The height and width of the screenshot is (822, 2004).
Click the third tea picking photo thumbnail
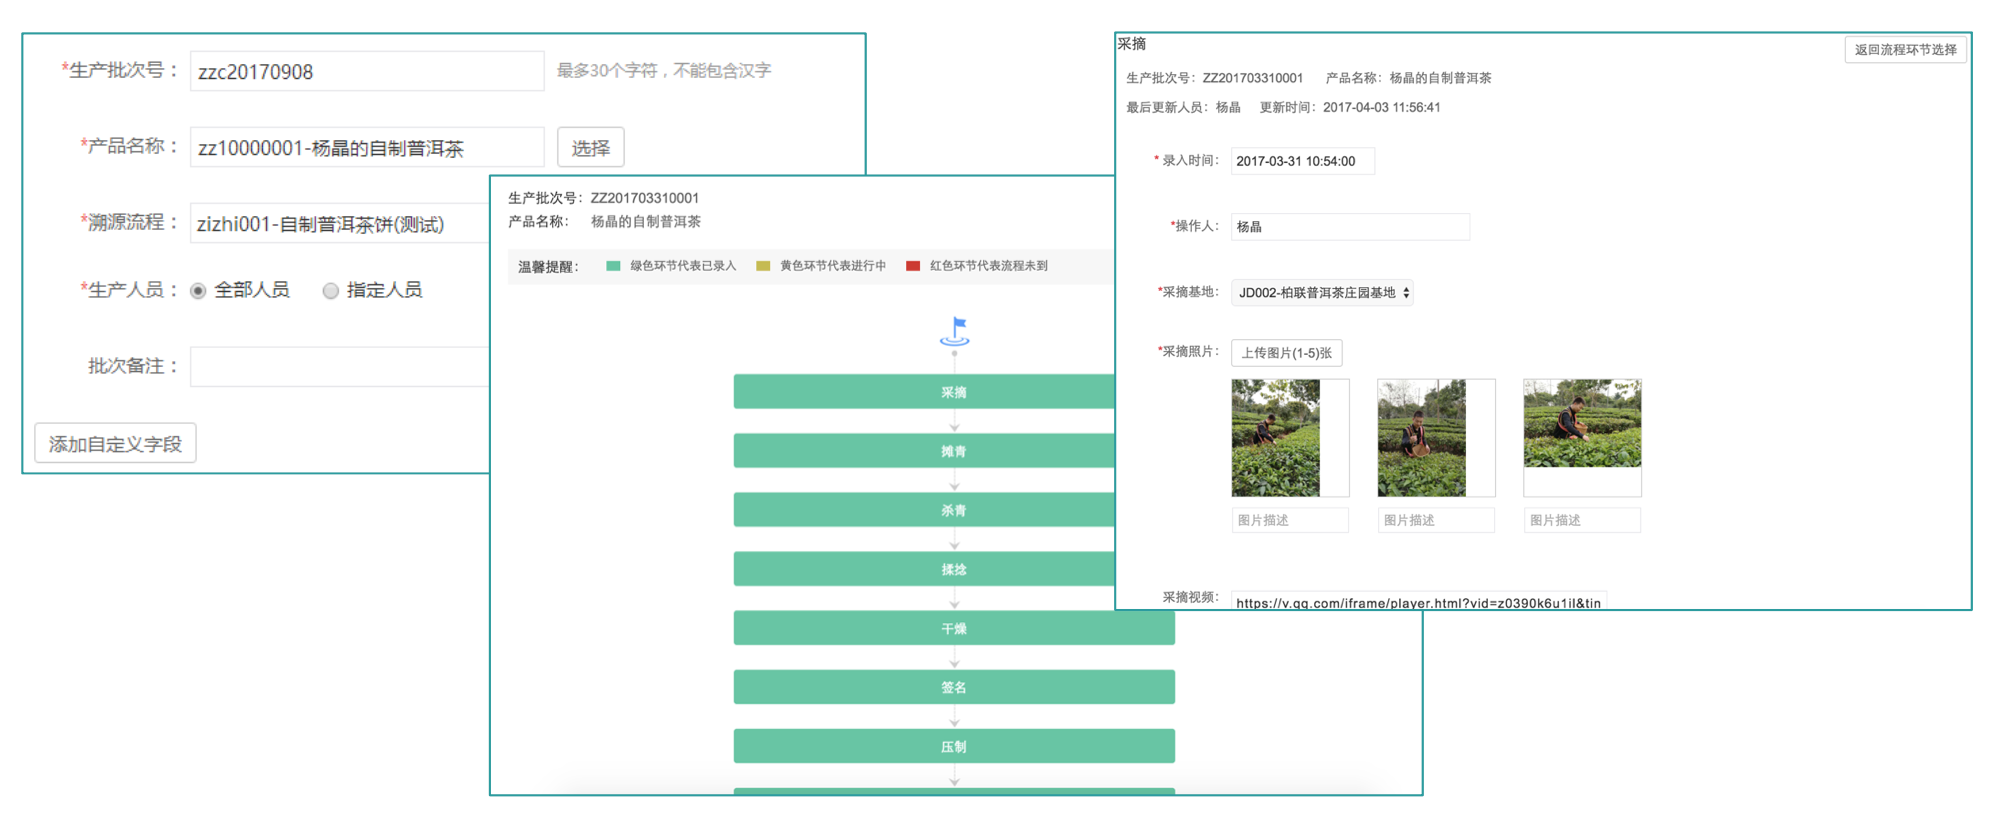tap(1582, 424)
